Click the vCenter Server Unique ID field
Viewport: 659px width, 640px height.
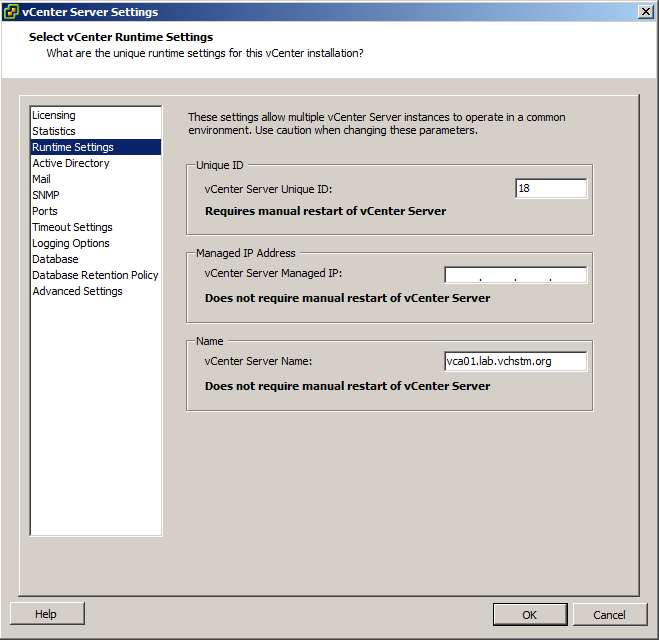tap(551, 188)
